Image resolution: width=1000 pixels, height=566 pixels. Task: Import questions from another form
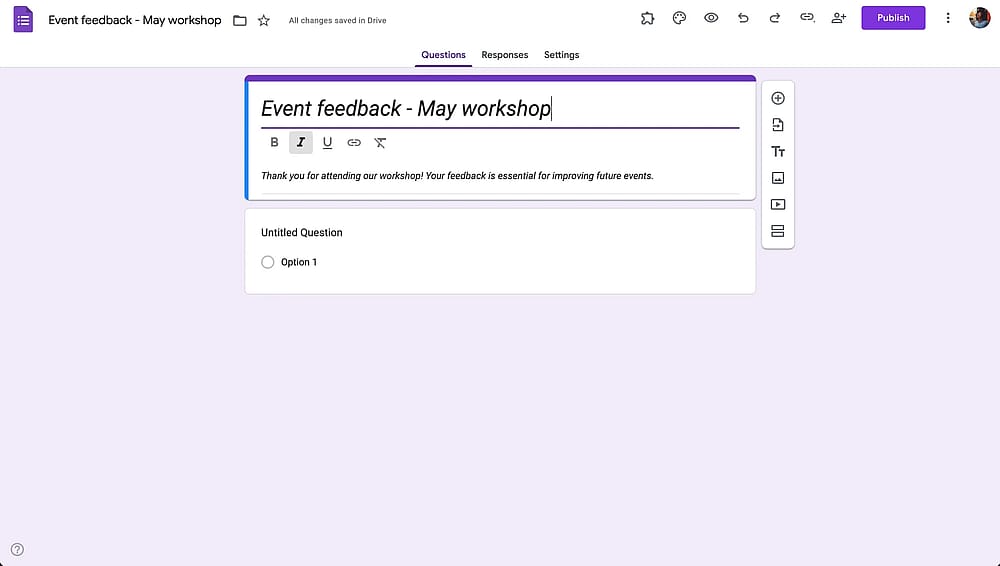777,124
